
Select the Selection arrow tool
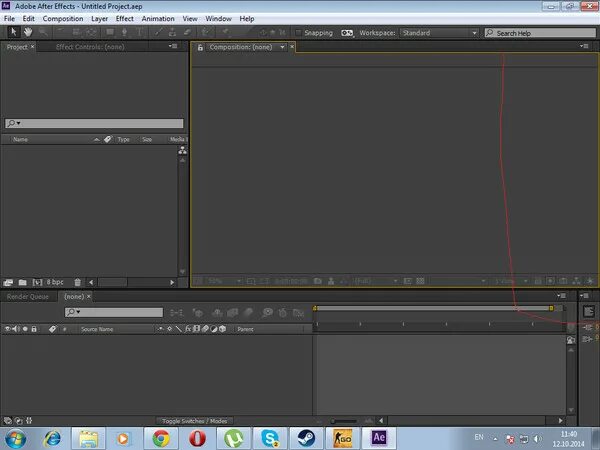[x=13, y=32]
